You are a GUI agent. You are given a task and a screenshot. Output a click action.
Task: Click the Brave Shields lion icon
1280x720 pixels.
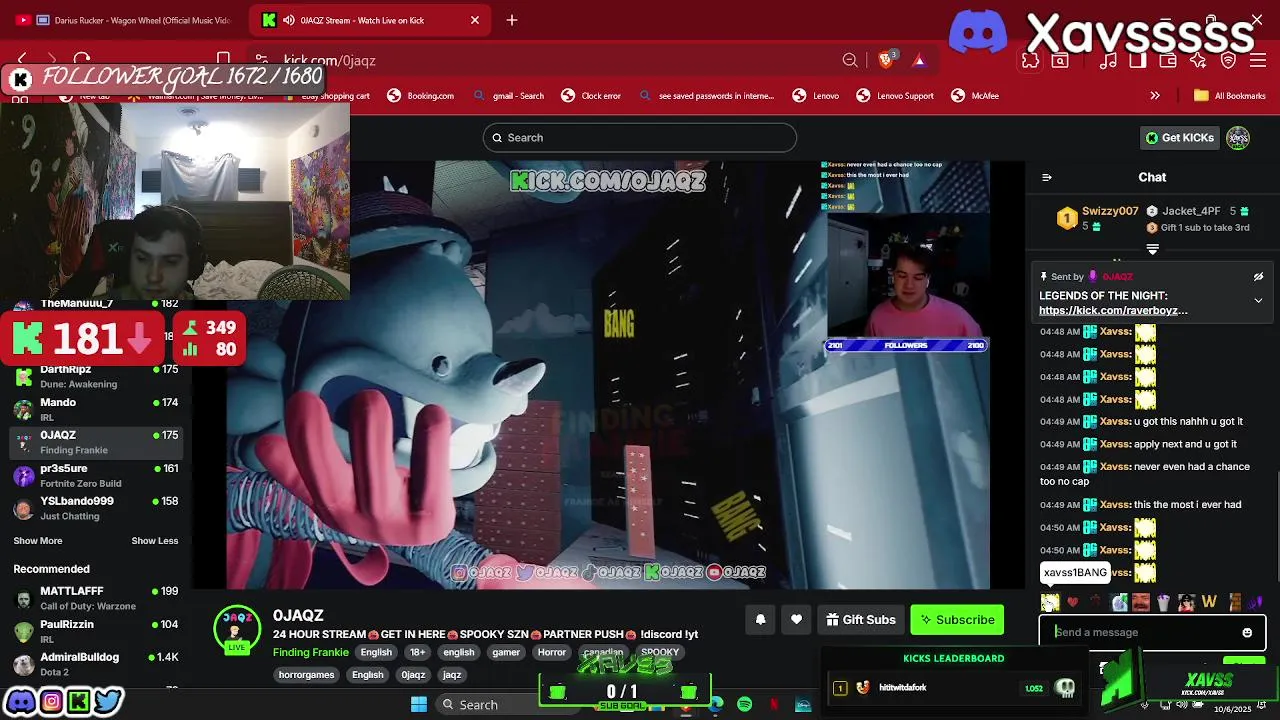[885, 60]
